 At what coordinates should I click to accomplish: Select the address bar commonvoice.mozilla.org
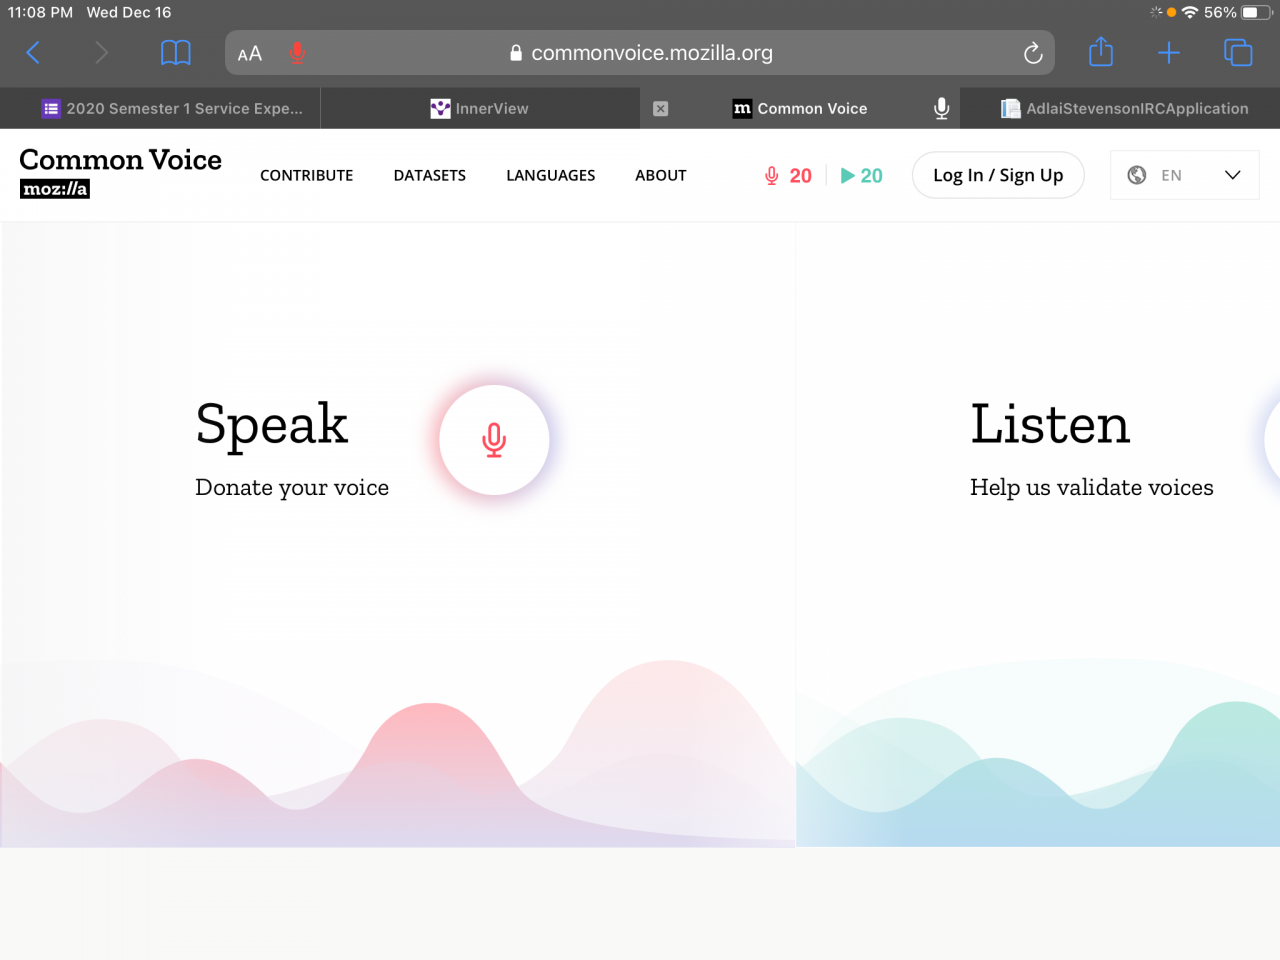pyautogui.click(x=640, y=53)
